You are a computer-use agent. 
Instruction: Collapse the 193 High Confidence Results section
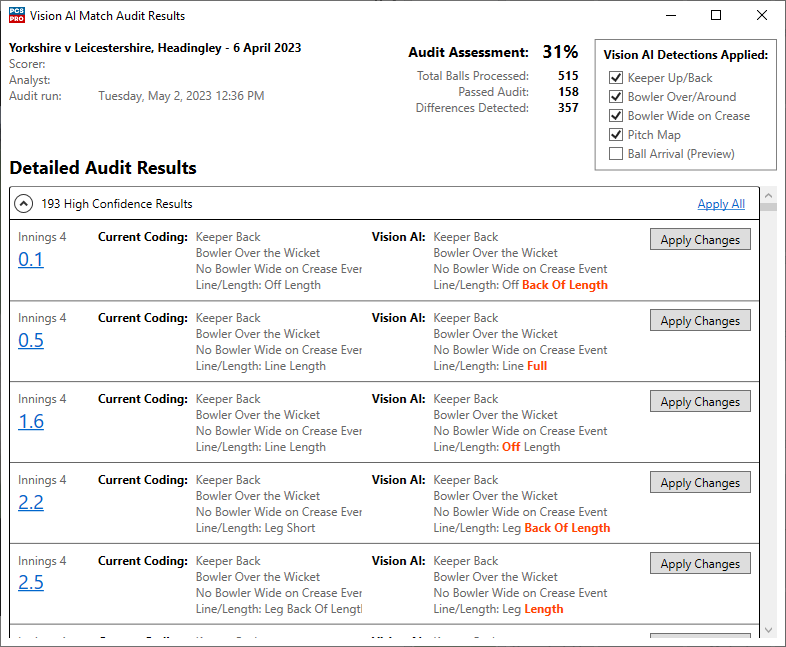tap(24, 204)
